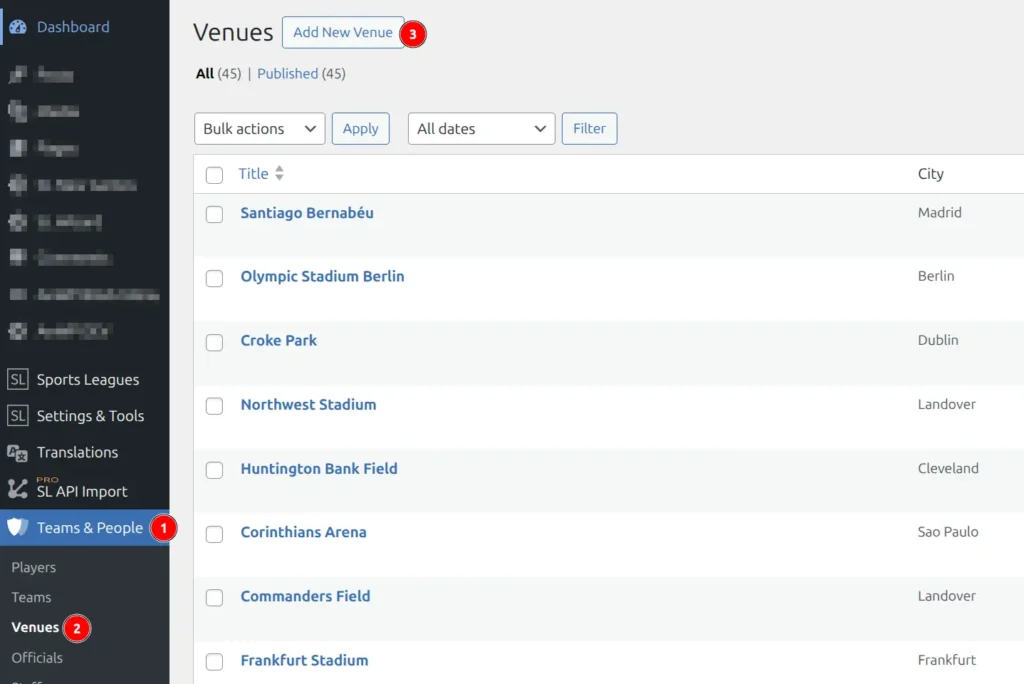Click the City column header

(x=931, y=174)
